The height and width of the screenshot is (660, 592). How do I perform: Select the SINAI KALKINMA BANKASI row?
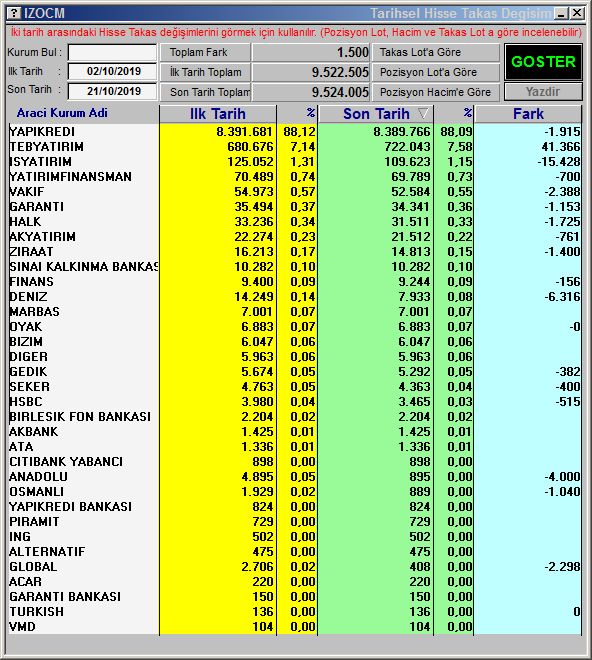pyautogui.click(x=295, y=267)
